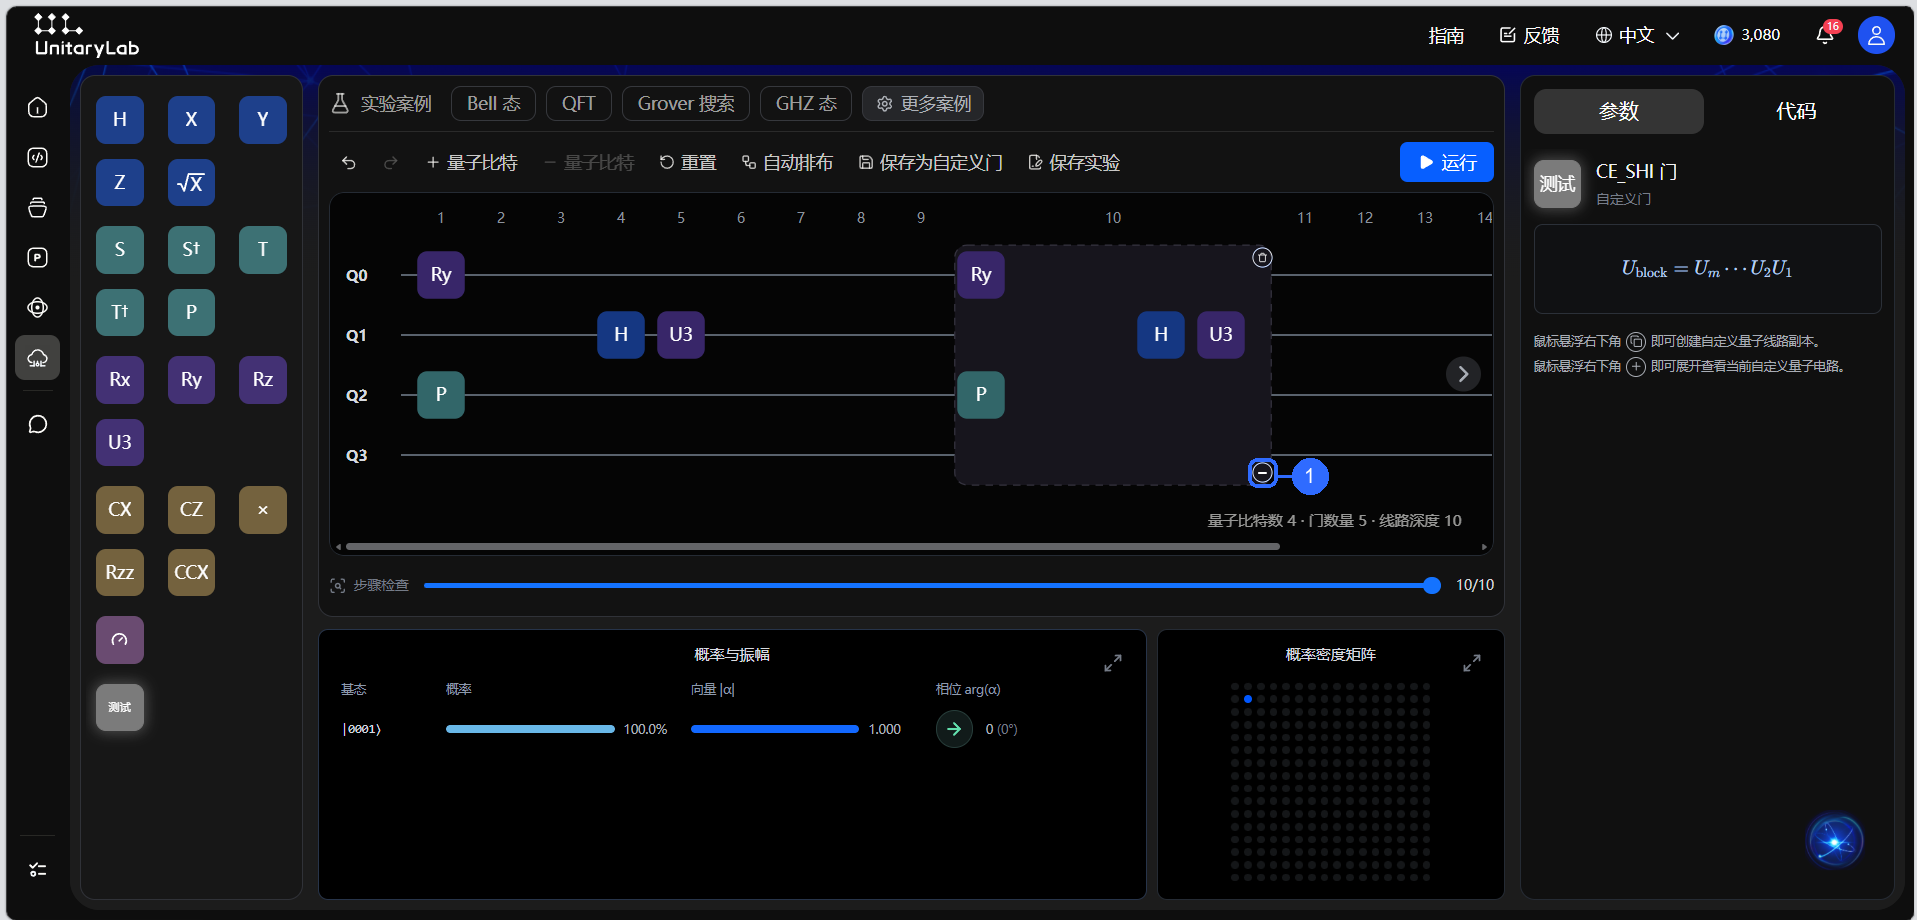Click the undo arrow in the toolbar
This screenshot has width=1917, height=920.
click(x=349, y=163)
